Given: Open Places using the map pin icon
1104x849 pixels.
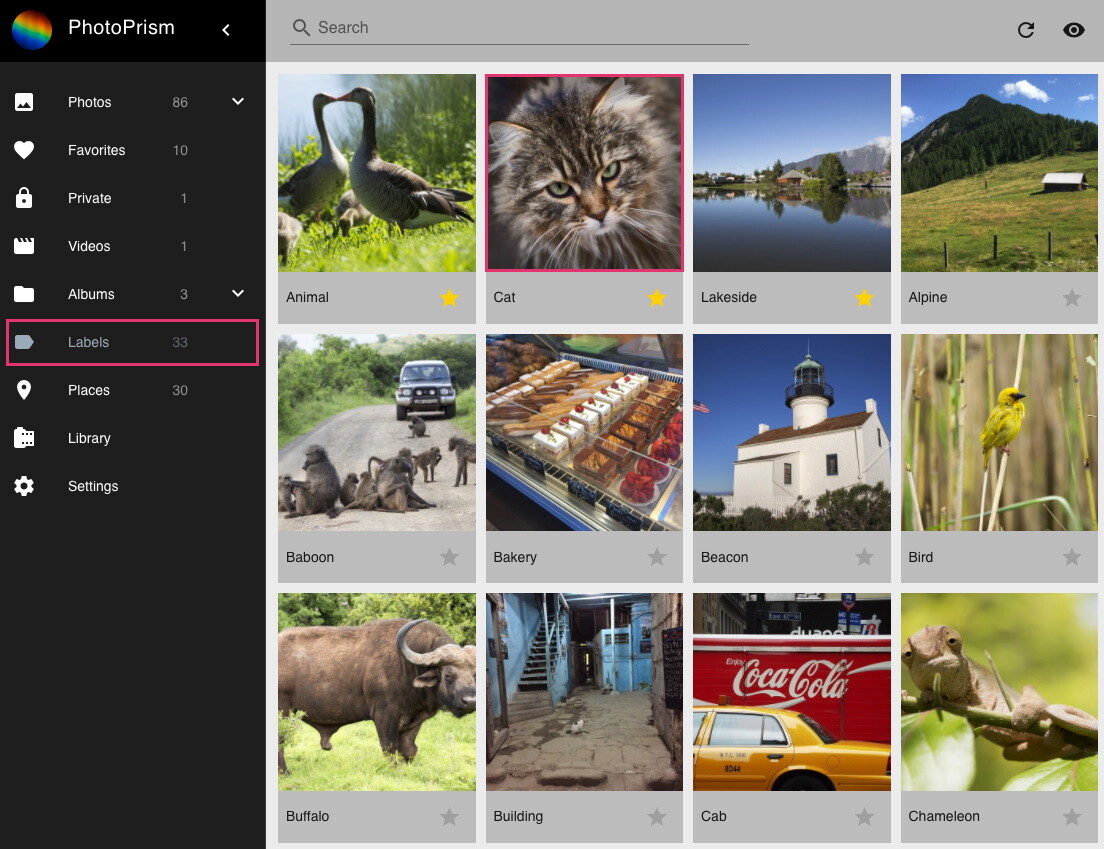Looking at the screenshot, I should coord(24,390).
